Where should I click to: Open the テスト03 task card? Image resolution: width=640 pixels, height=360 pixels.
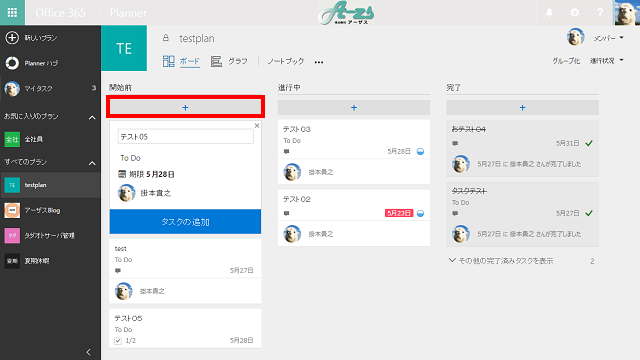(x=354, y=152)
